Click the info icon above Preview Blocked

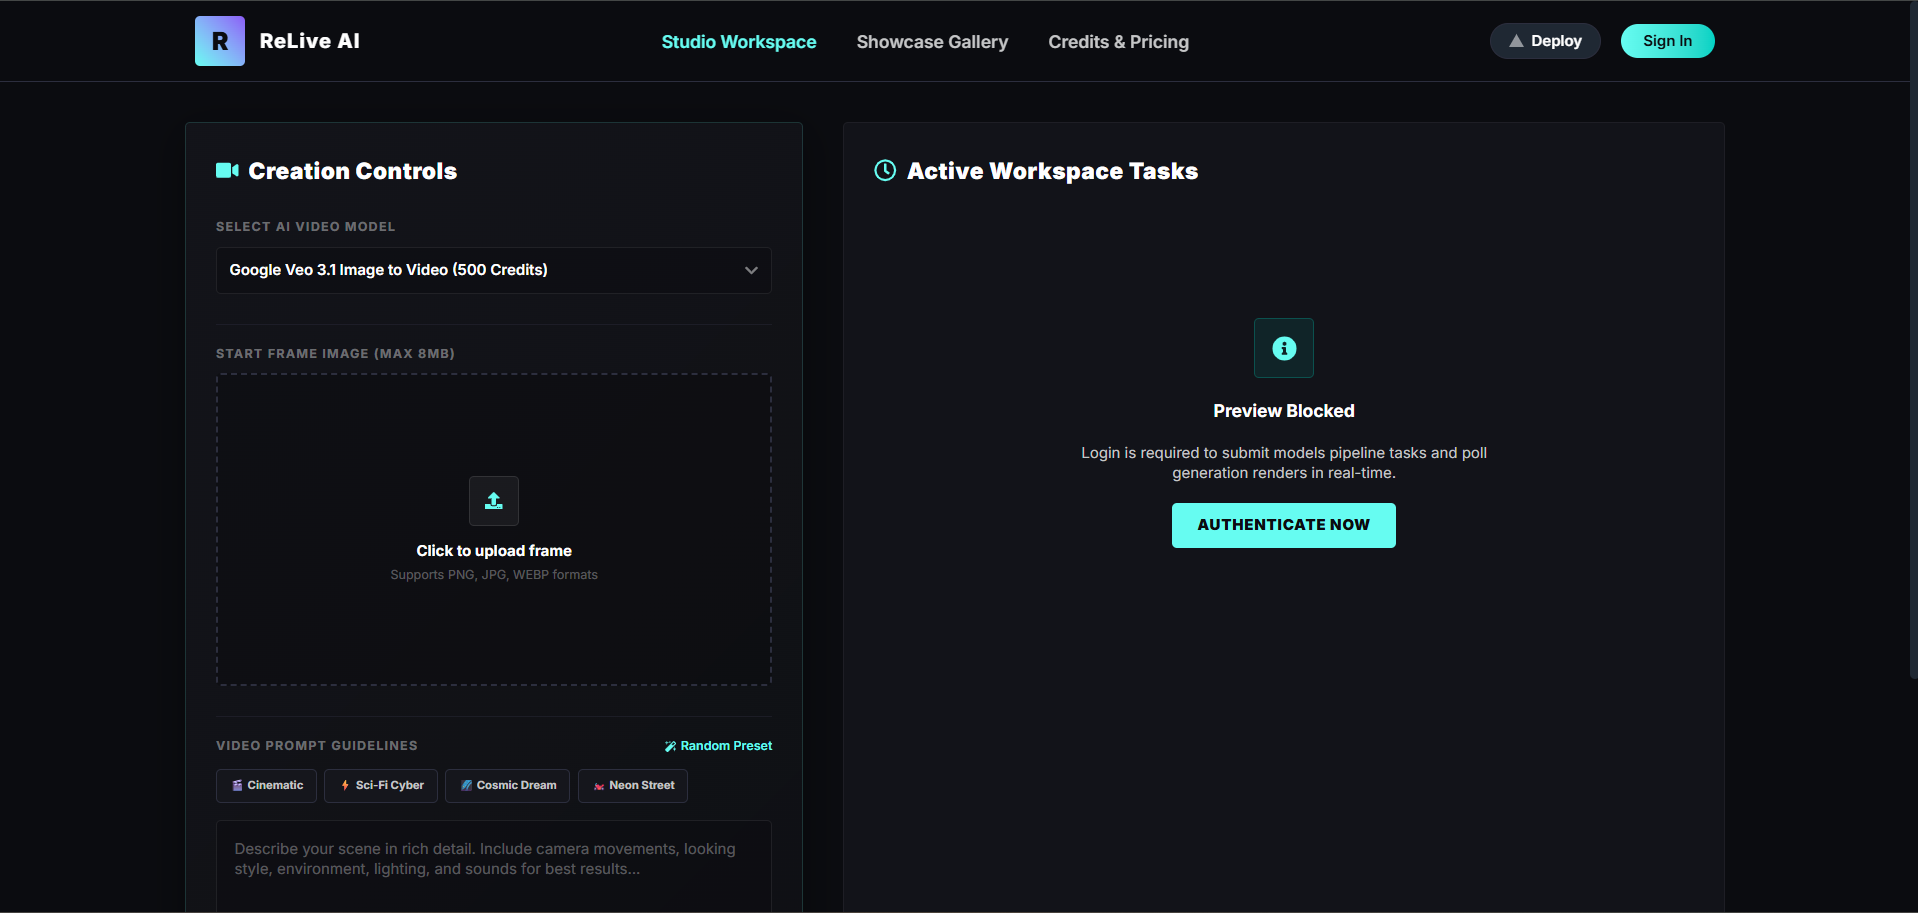1284,348
